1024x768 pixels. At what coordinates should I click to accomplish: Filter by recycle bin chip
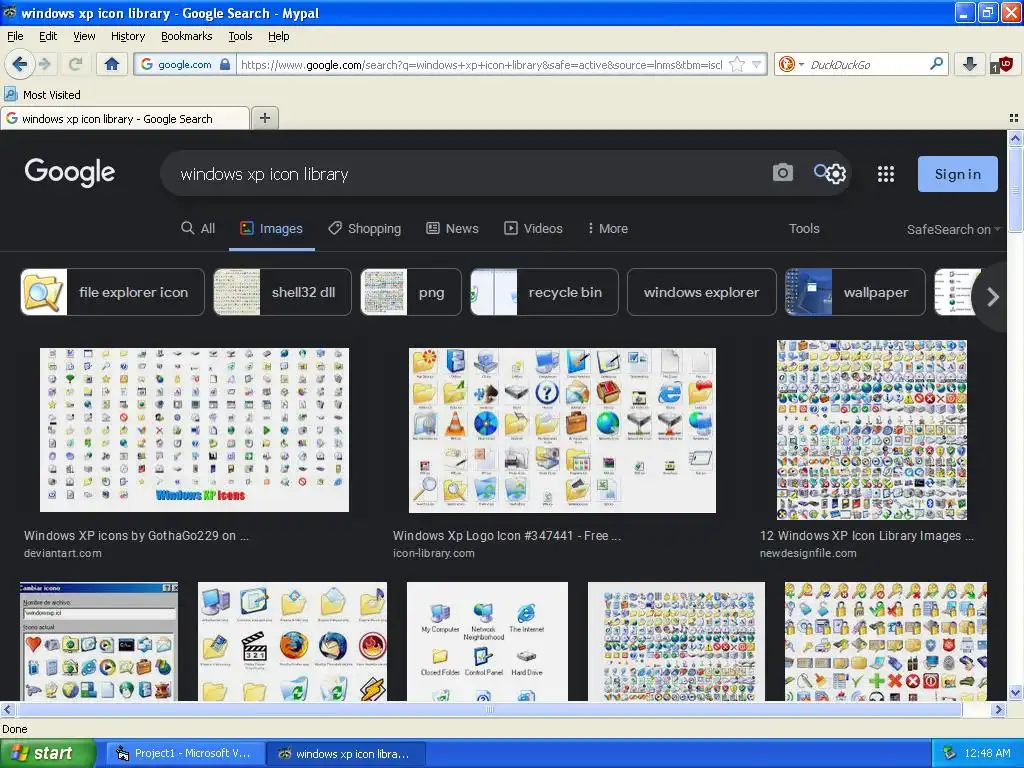point(544,292)
